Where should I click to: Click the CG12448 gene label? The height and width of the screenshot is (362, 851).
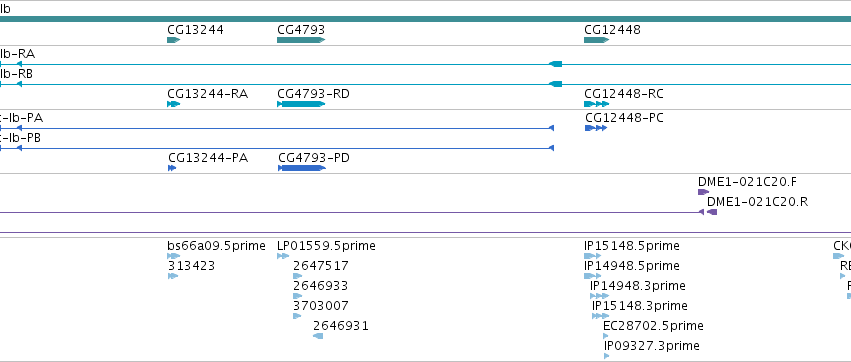[612, 30]
